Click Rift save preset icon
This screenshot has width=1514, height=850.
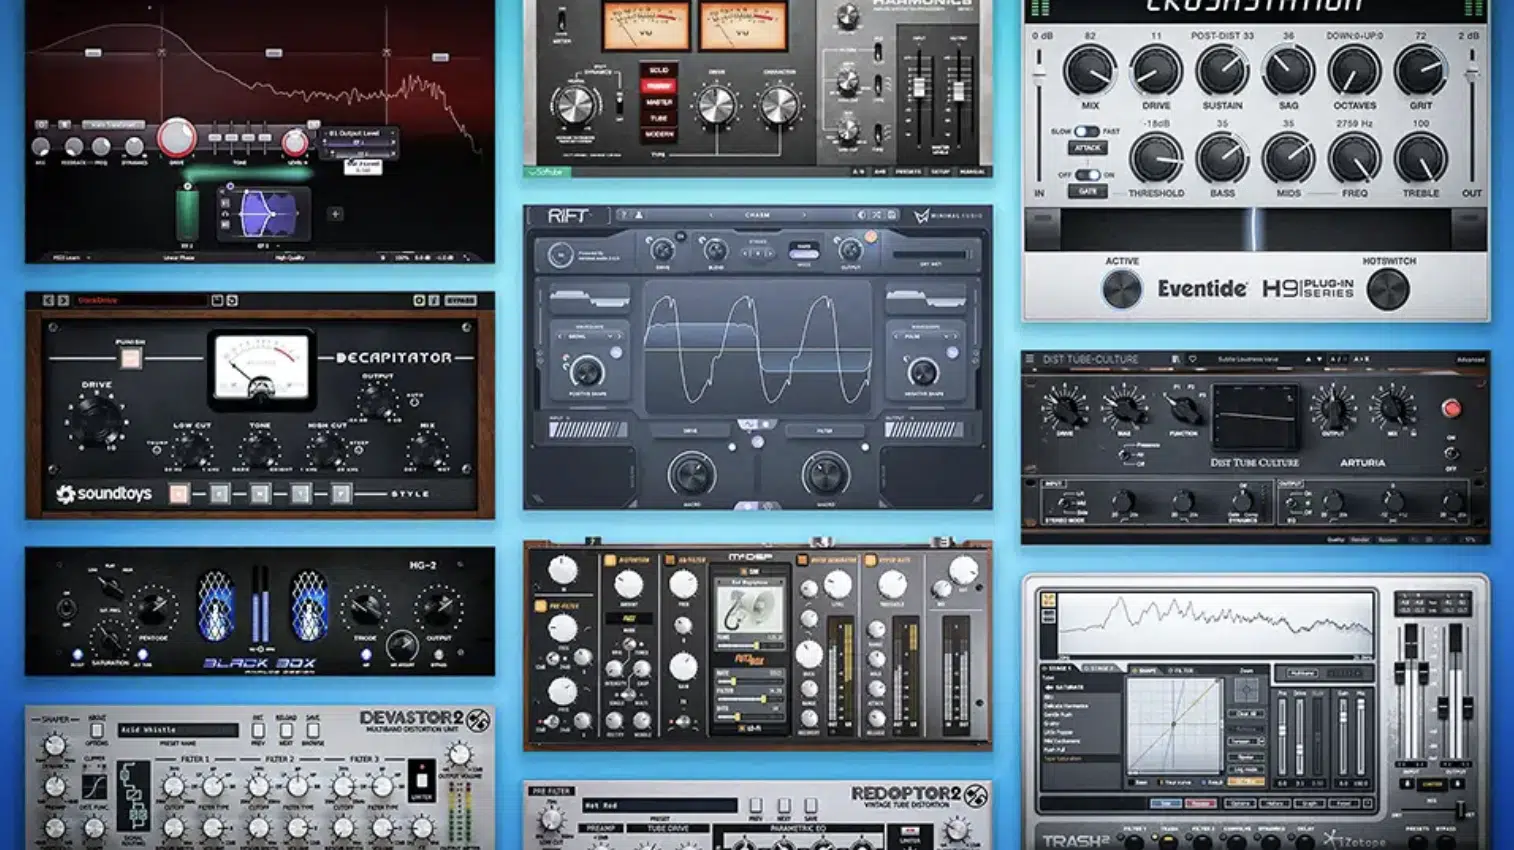[891, 215]
